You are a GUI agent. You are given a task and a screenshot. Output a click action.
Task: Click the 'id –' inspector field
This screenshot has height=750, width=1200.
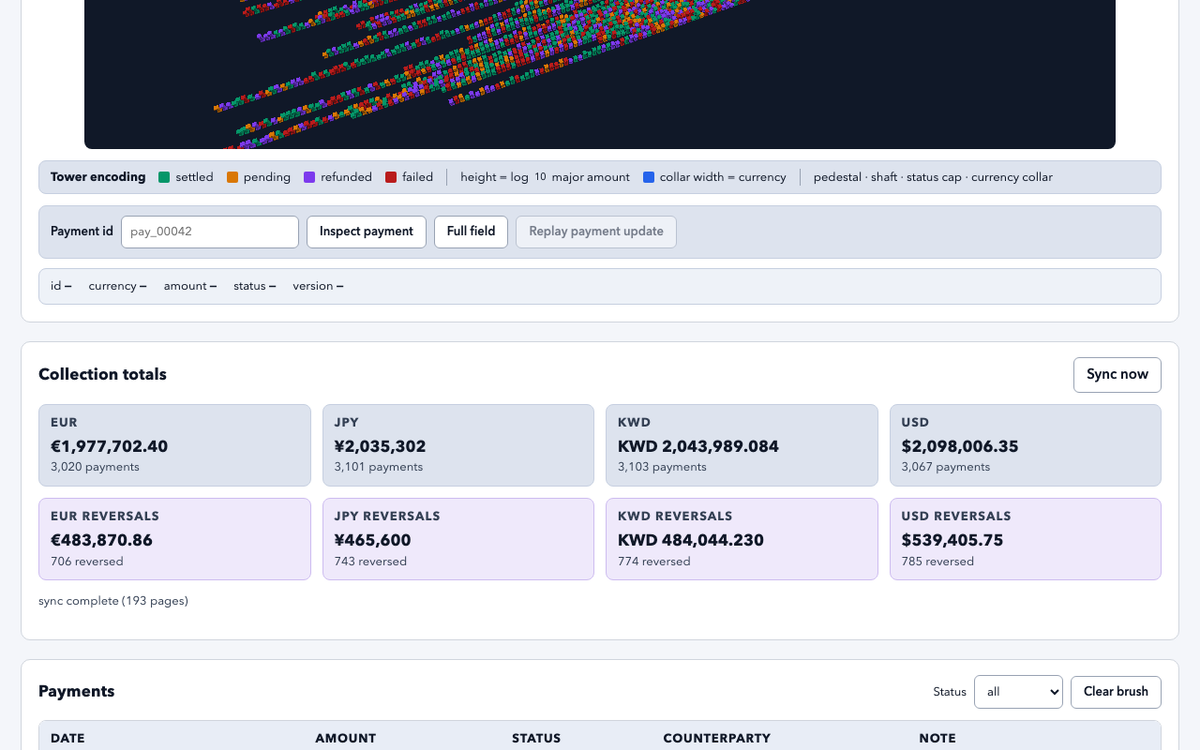pos(61,286)
